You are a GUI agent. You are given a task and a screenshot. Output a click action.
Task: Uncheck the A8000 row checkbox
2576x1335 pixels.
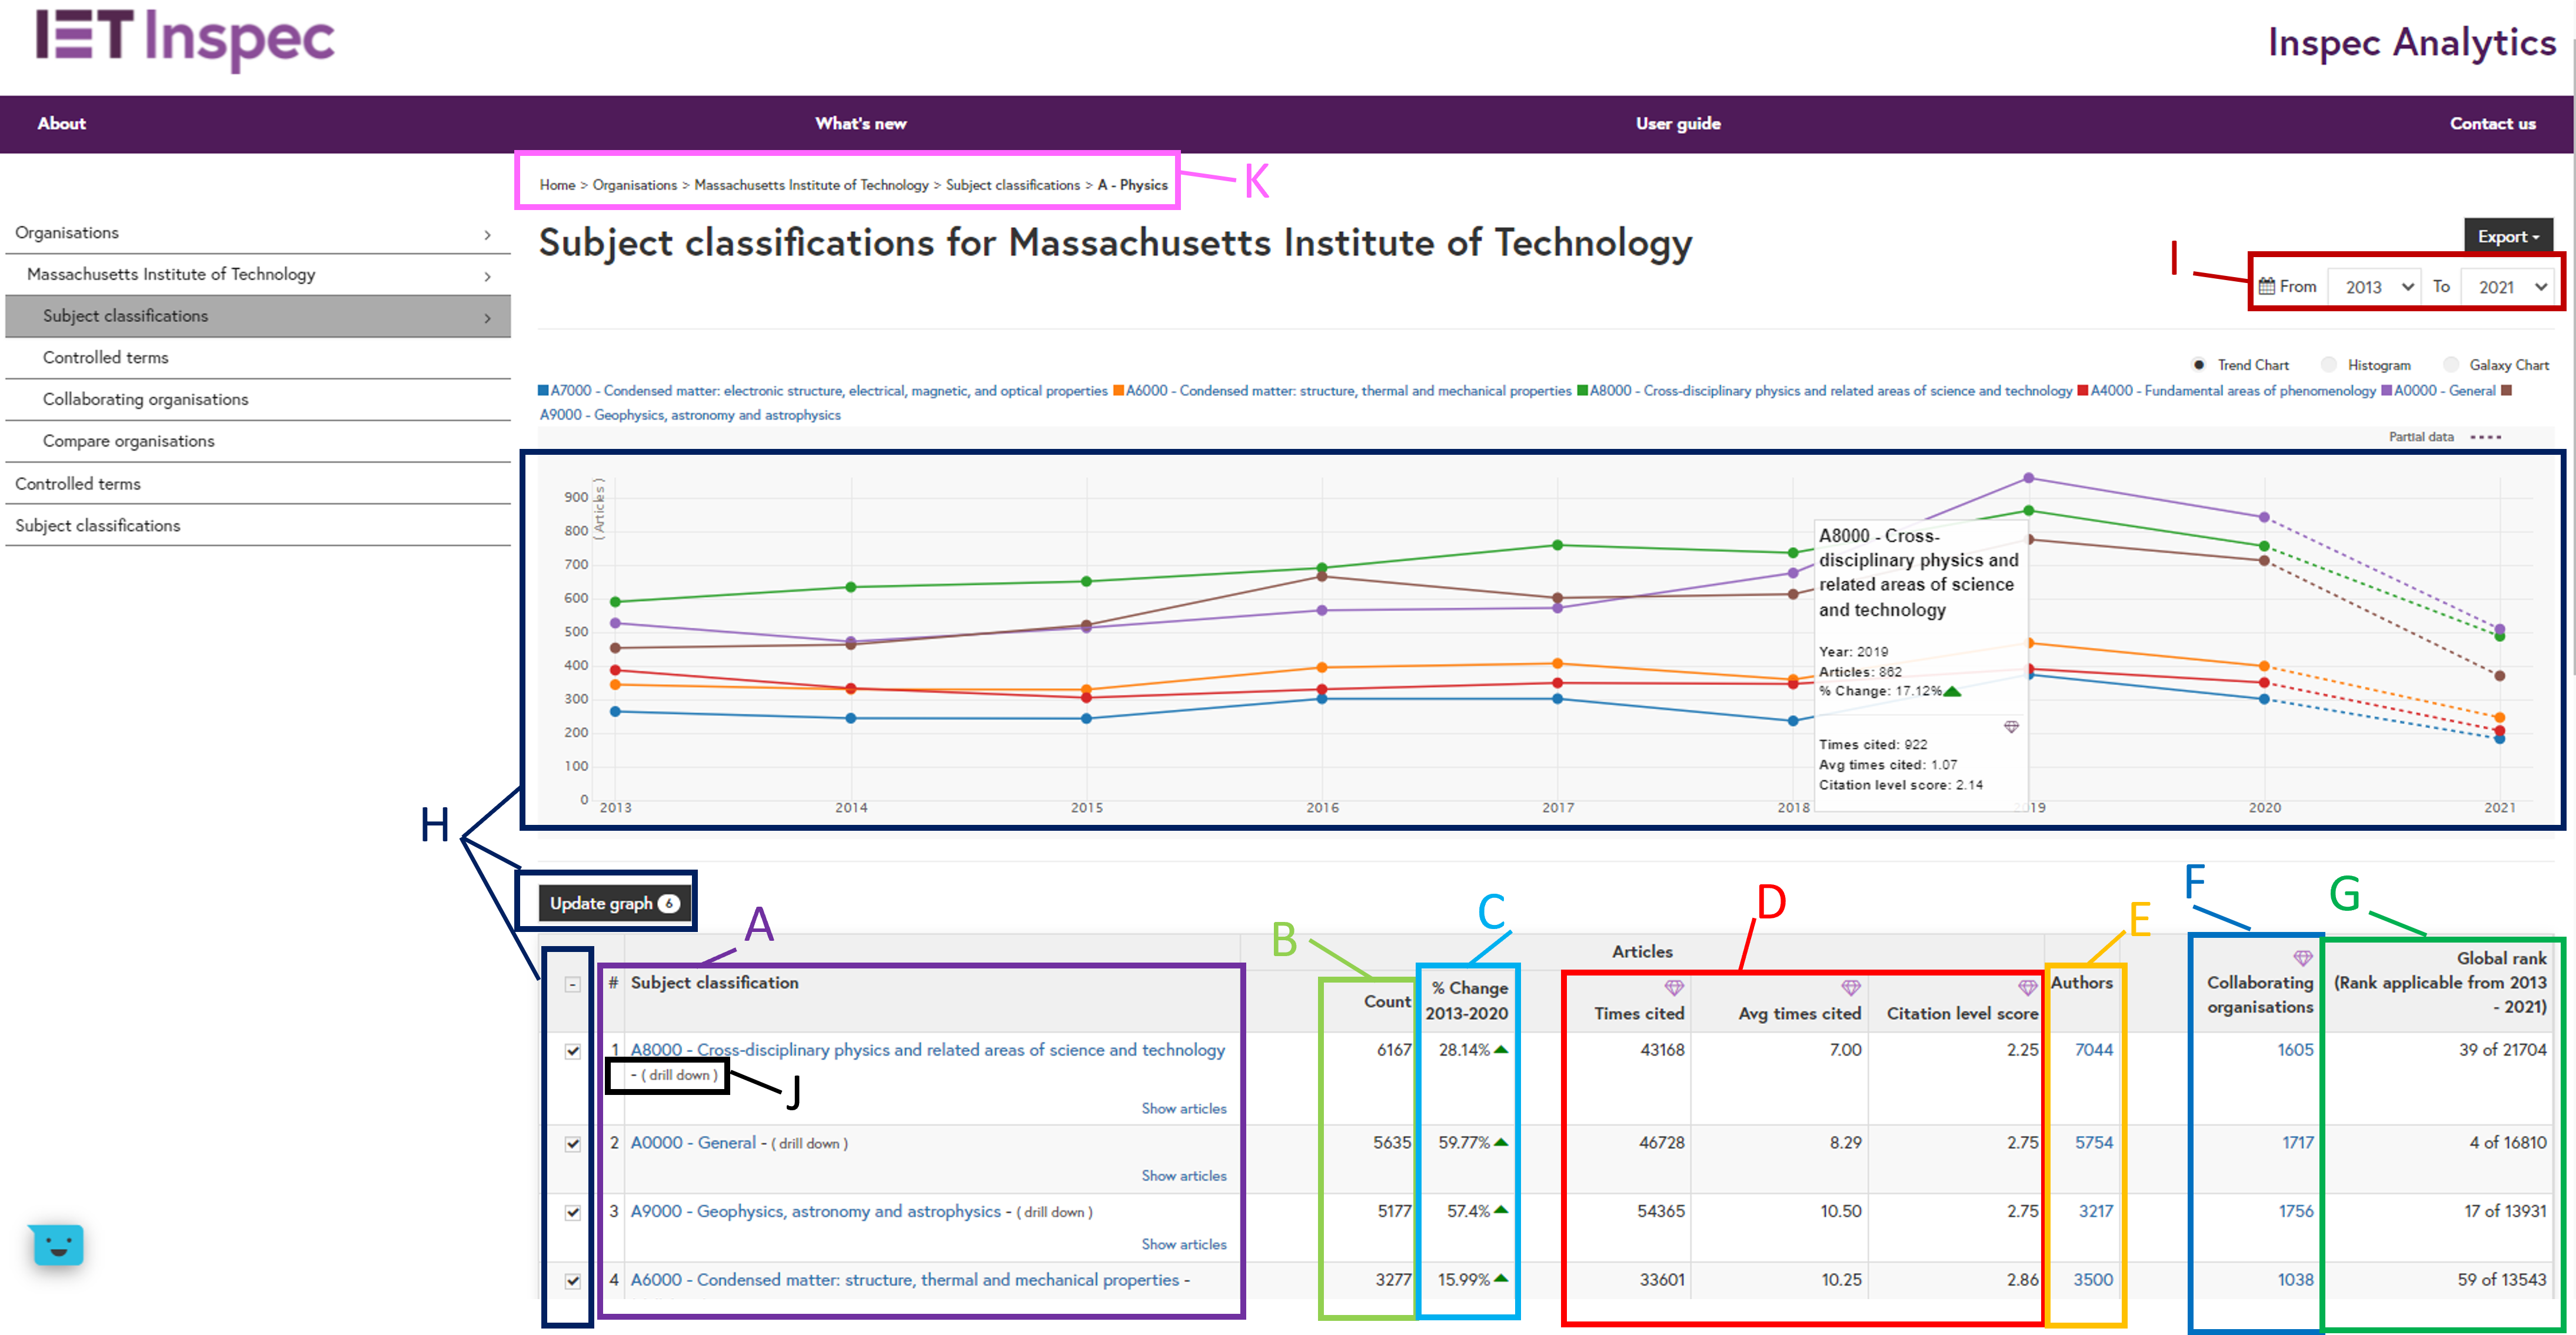point(573,1051)
